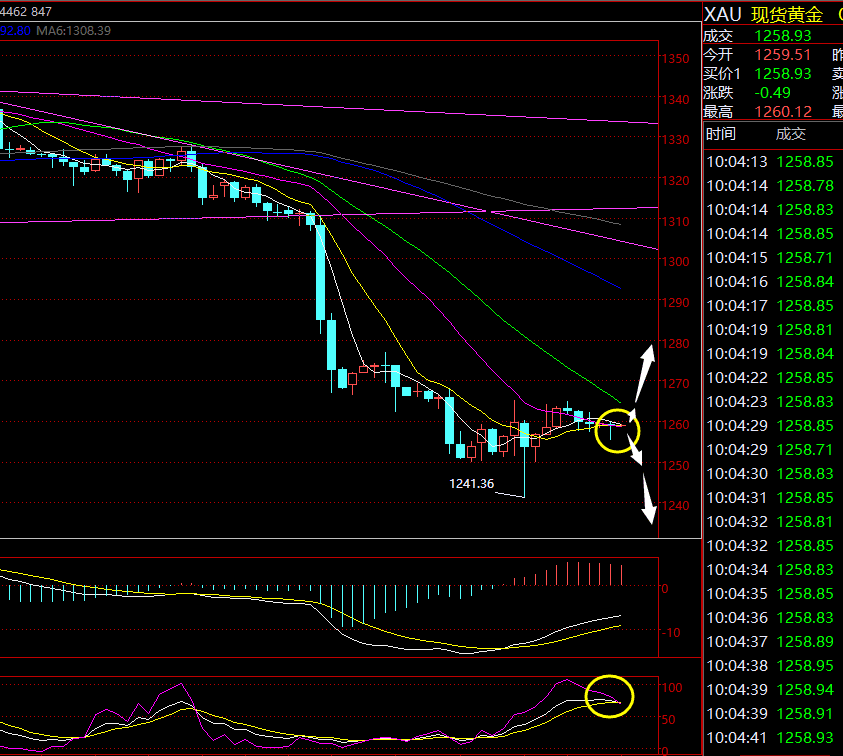The width and height of the screenshot is (843, 756).
Task: Pick the tick row at 10:04:17
Action: coord(770,305)
